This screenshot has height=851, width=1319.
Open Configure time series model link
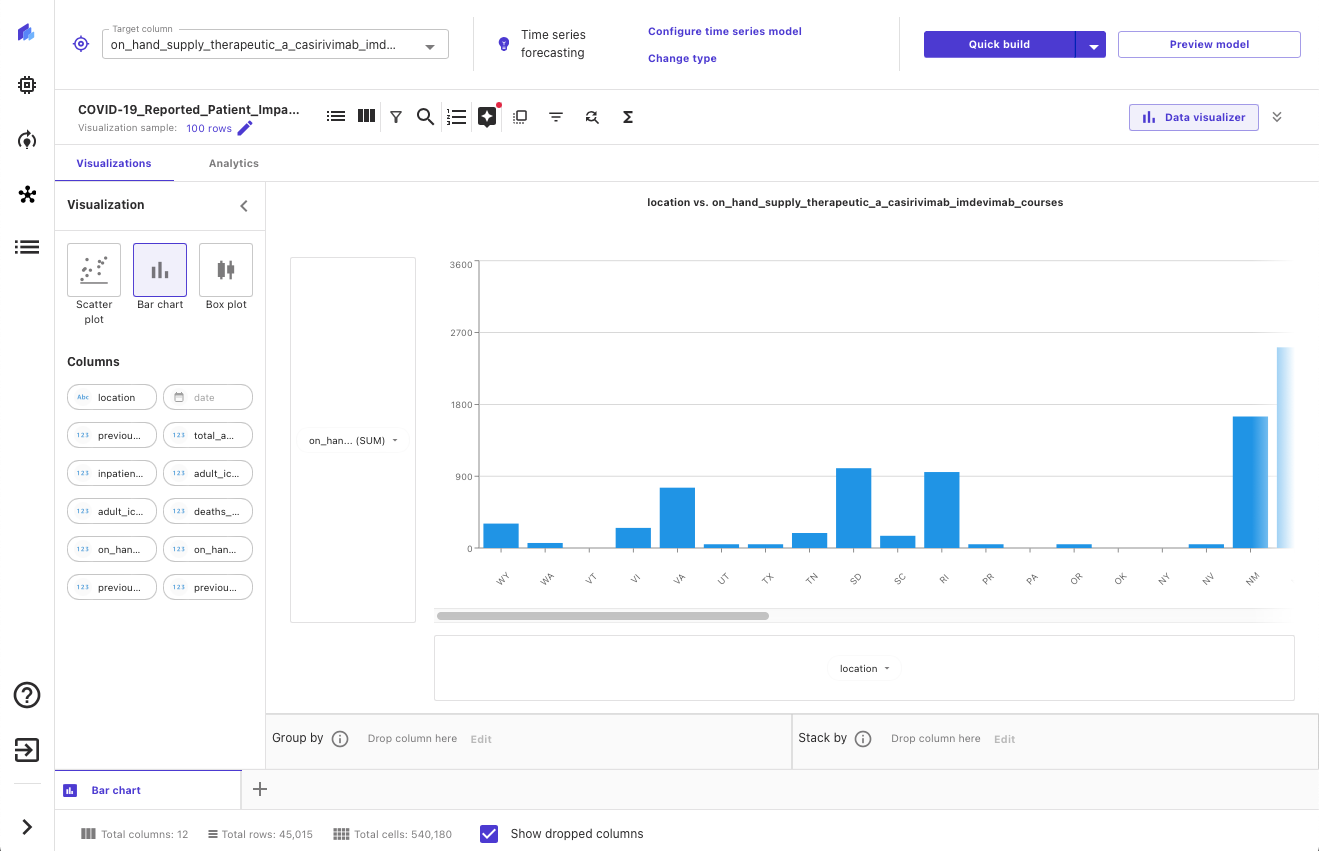pos(724,31)
